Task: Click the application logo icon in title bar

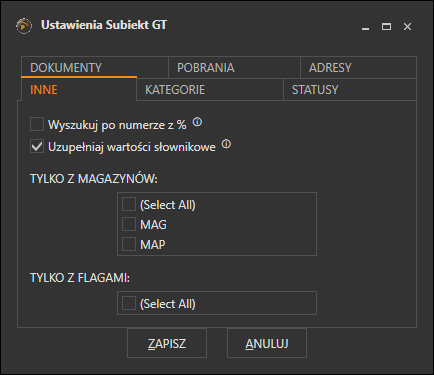Action: coord(24,26)
